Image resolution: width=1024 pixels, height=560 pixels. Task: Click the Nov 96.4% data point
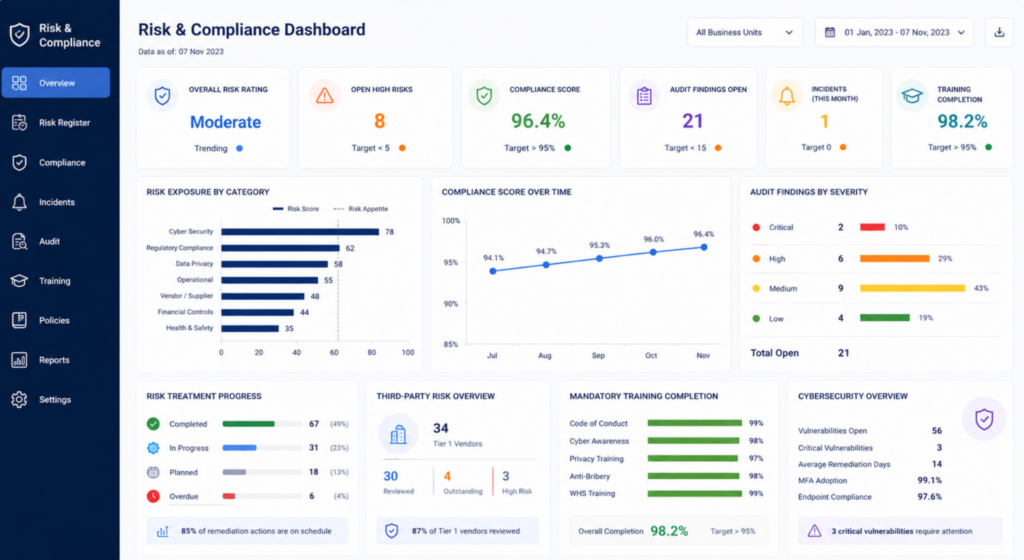(704, 247)
